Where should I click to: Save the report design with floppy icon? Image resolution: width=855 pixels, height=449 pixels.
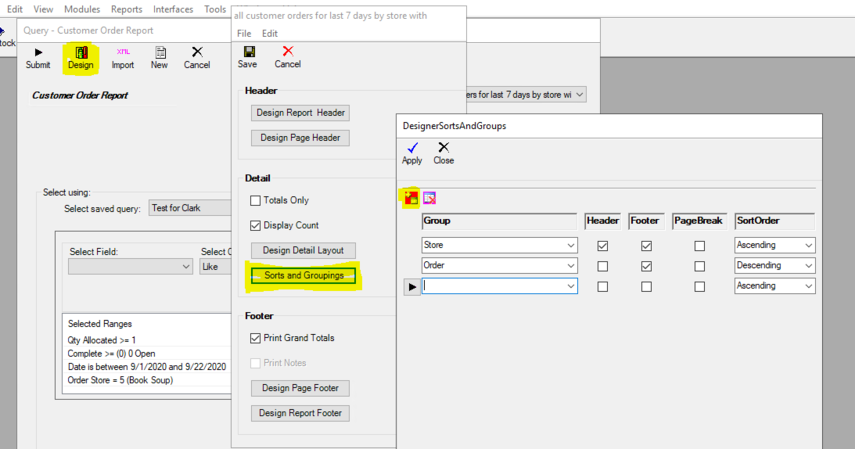coord(248,57)
